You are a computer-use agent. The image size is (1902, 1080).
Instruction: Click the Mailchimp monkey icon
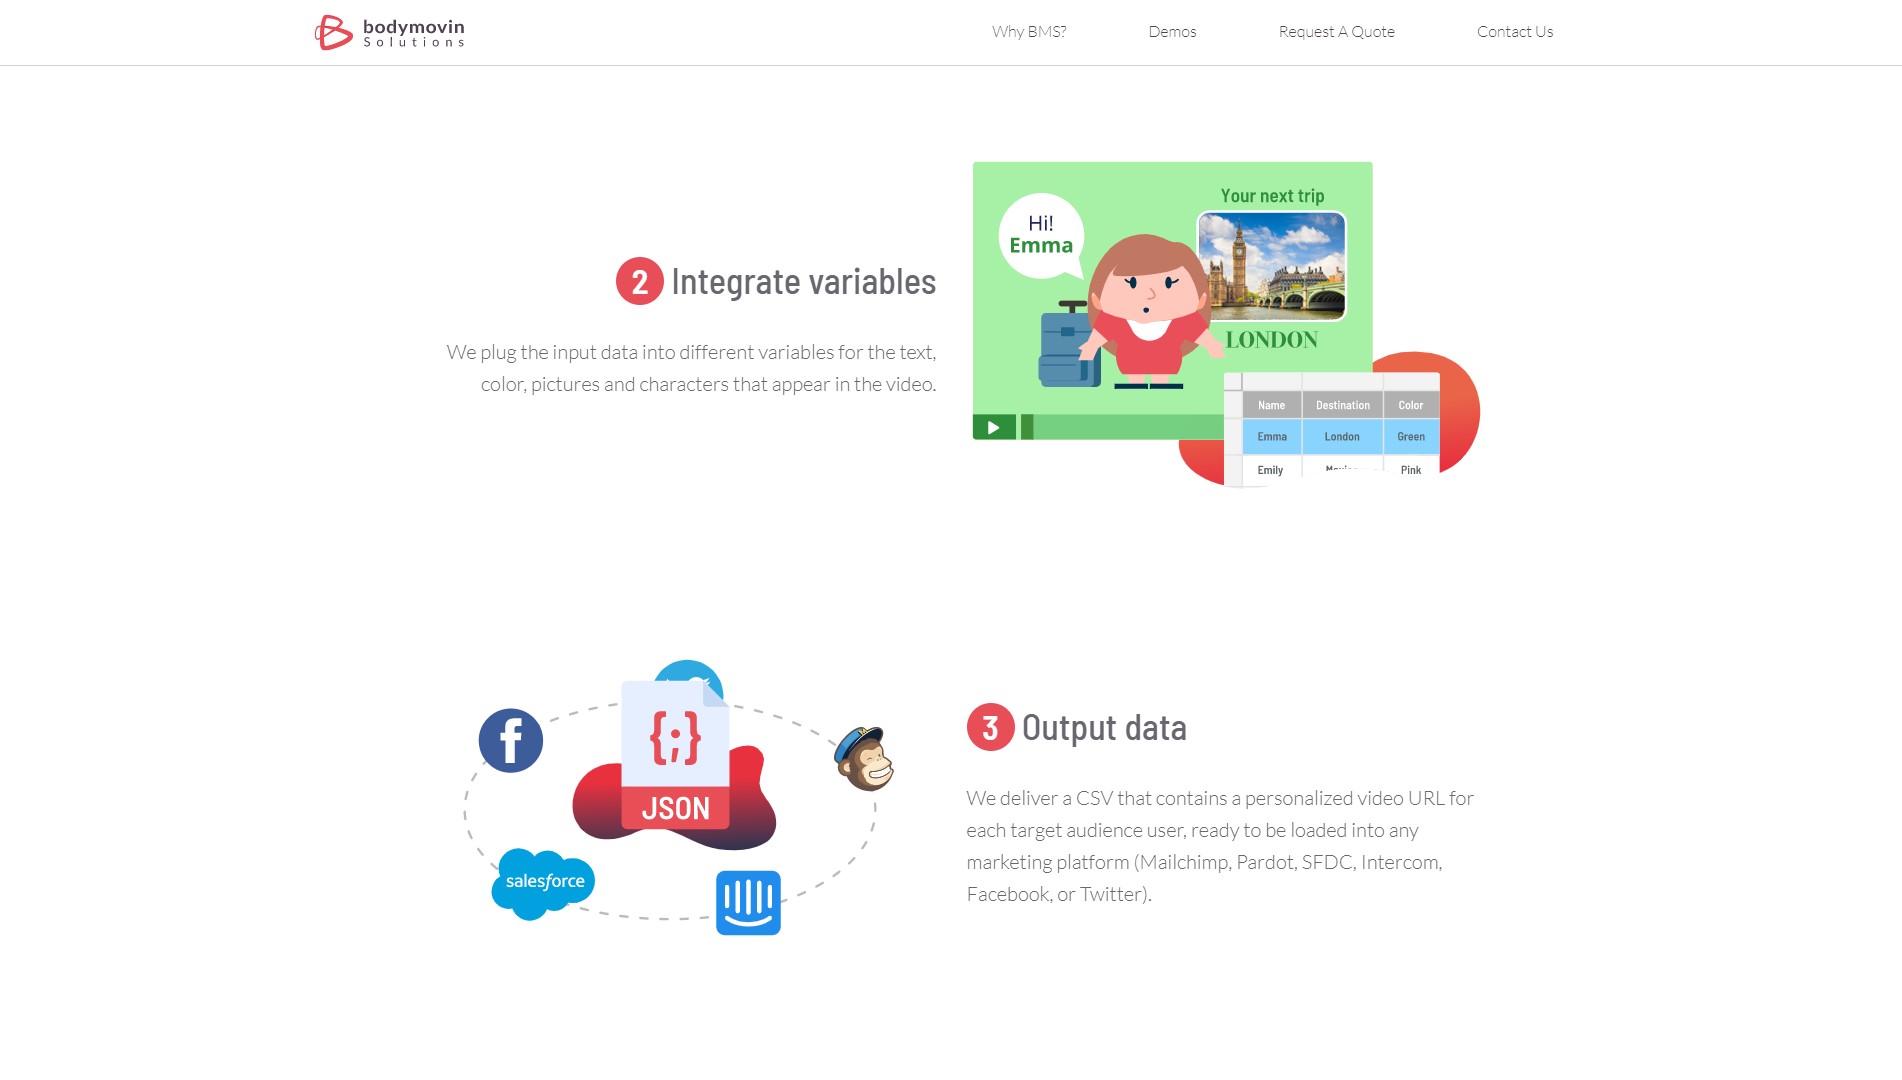click(x=864, y=759)
